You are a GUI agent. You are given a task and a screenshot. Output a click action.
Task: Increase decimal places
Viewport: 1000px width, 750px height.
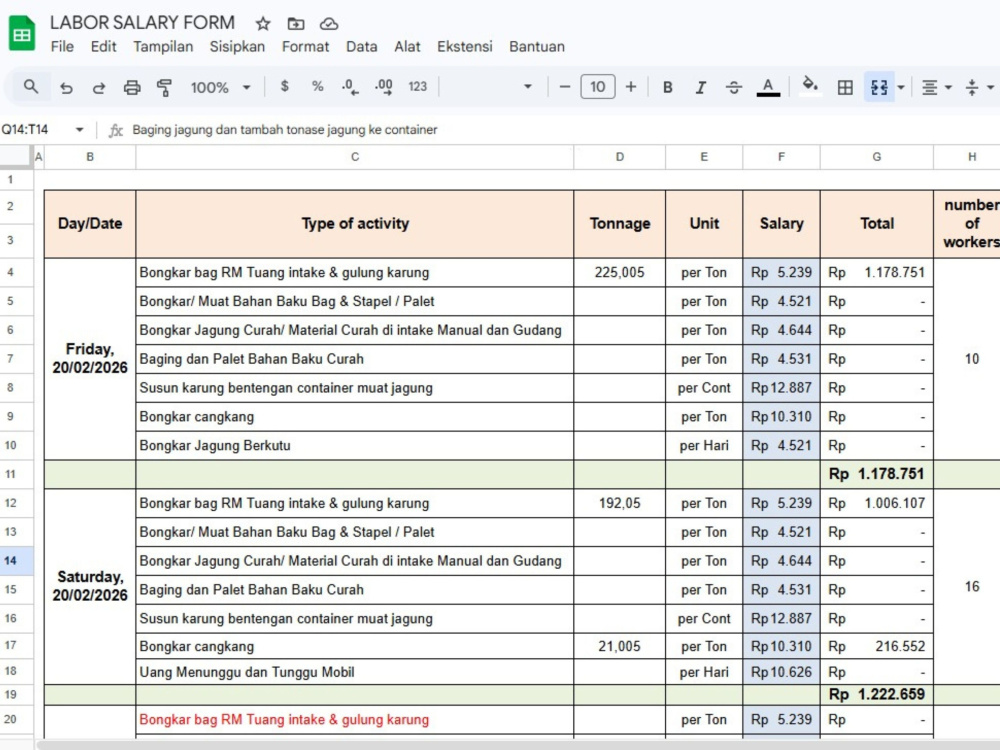coord(384,87)
